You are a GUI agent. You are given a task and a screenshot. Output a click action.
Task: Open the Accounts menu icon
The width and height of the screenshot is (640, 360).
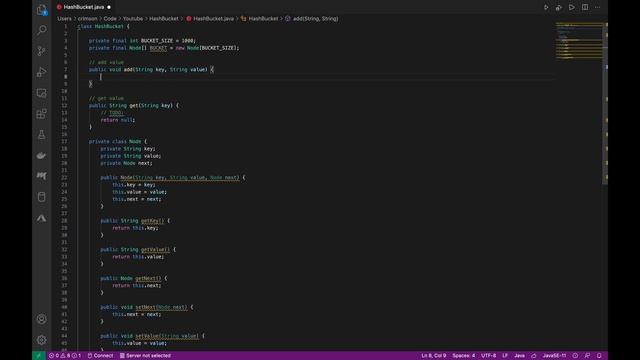(42, 319)
